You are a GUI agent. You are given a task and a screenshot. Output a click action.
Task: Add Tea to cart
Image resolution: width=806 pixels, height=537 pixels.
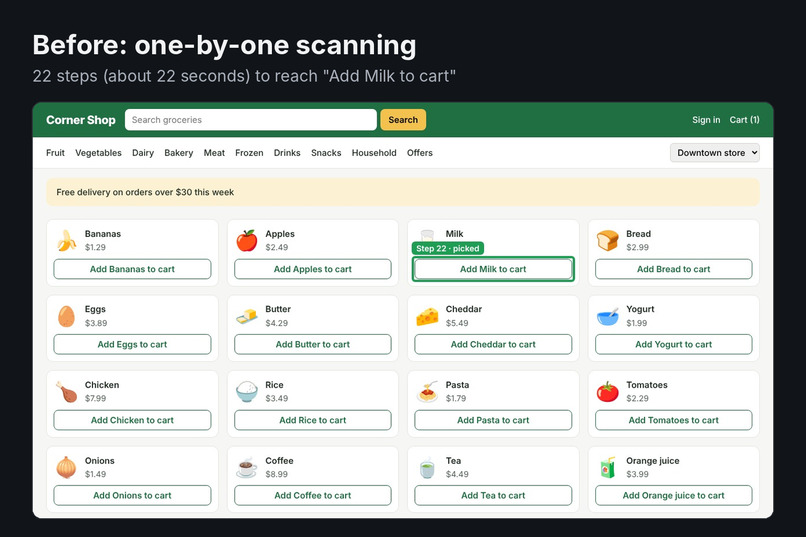pos(493,495)
